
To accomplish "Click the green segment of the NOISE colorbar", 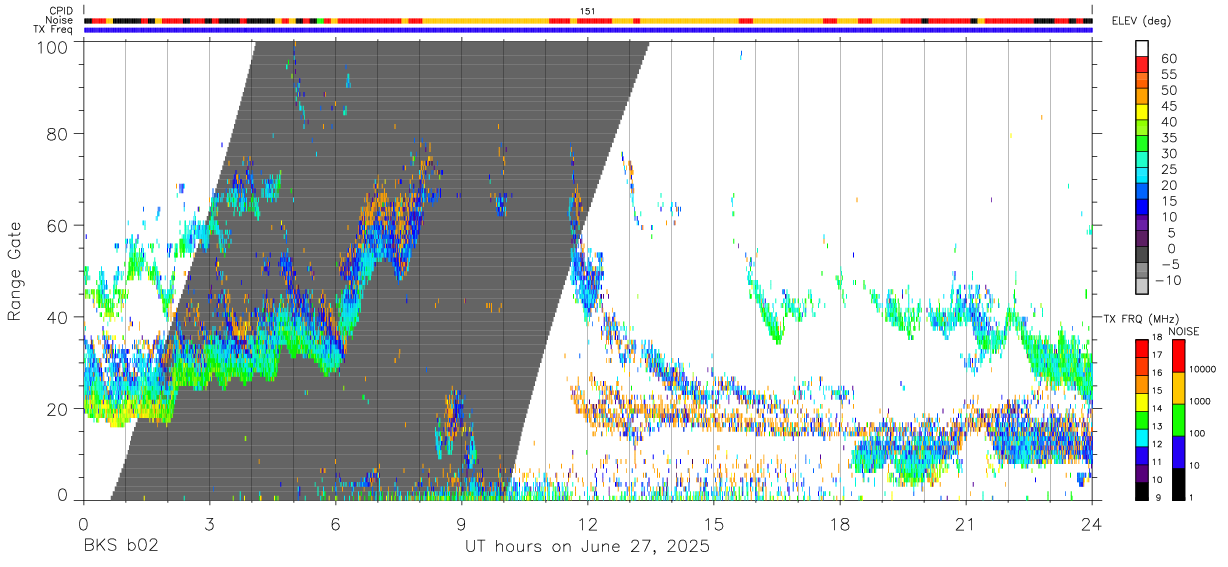I will click(x=1178, y=419).
